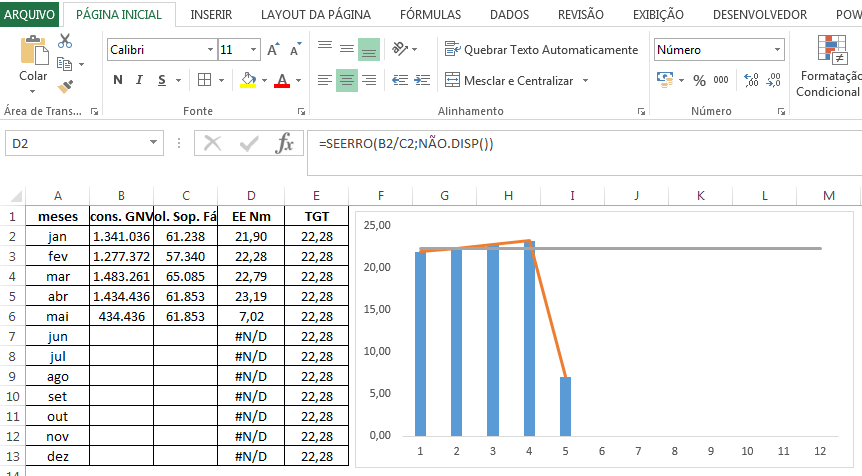The height and width of the screenshot is (476, 862).
Task: Switch to FÓRMULAS tab
Action: [x=430, y=15]
